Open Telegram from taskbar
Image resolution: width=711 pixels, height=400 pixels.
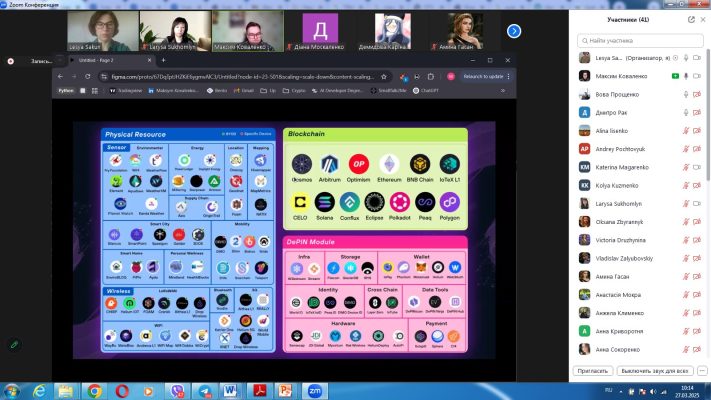(x=205, y=391)
